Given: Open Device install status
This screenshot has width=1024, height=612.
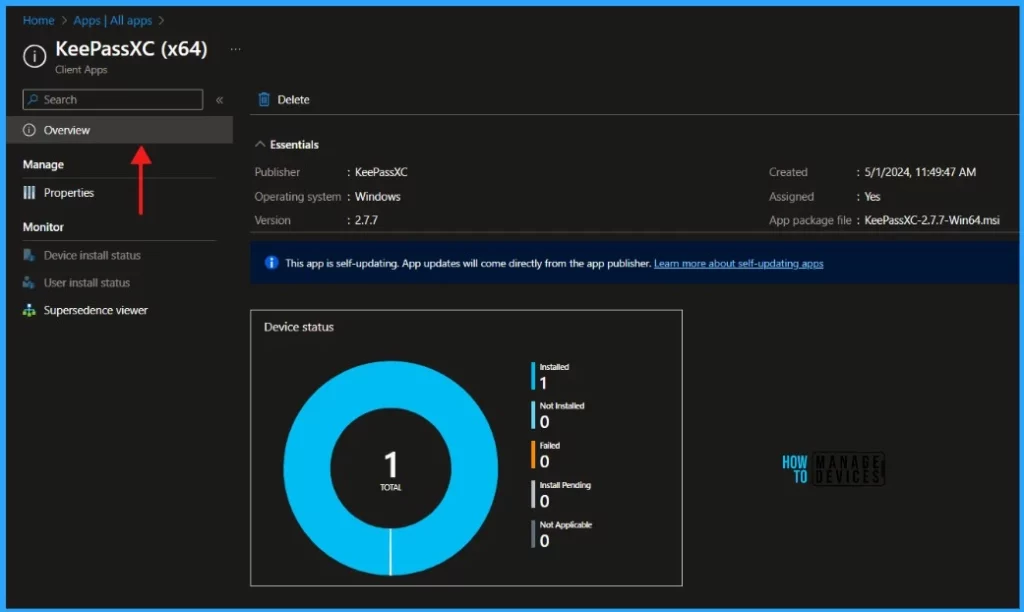Looking at the screenshot, I should [92, 255].
